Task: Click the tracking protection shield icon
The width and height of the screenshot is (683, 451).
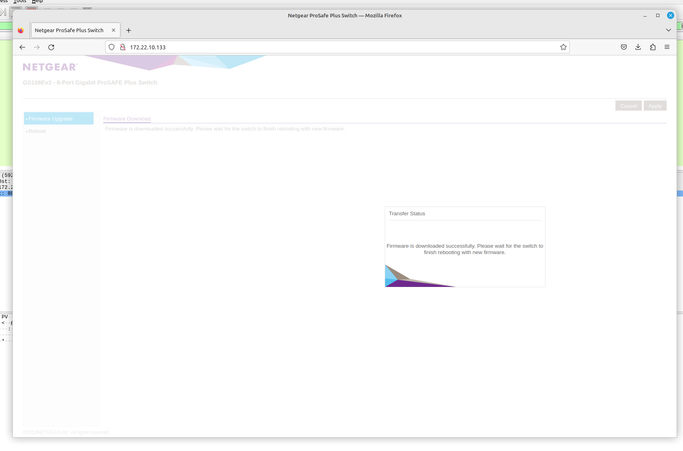Action: pyautogui.click(x=112, y=47)
